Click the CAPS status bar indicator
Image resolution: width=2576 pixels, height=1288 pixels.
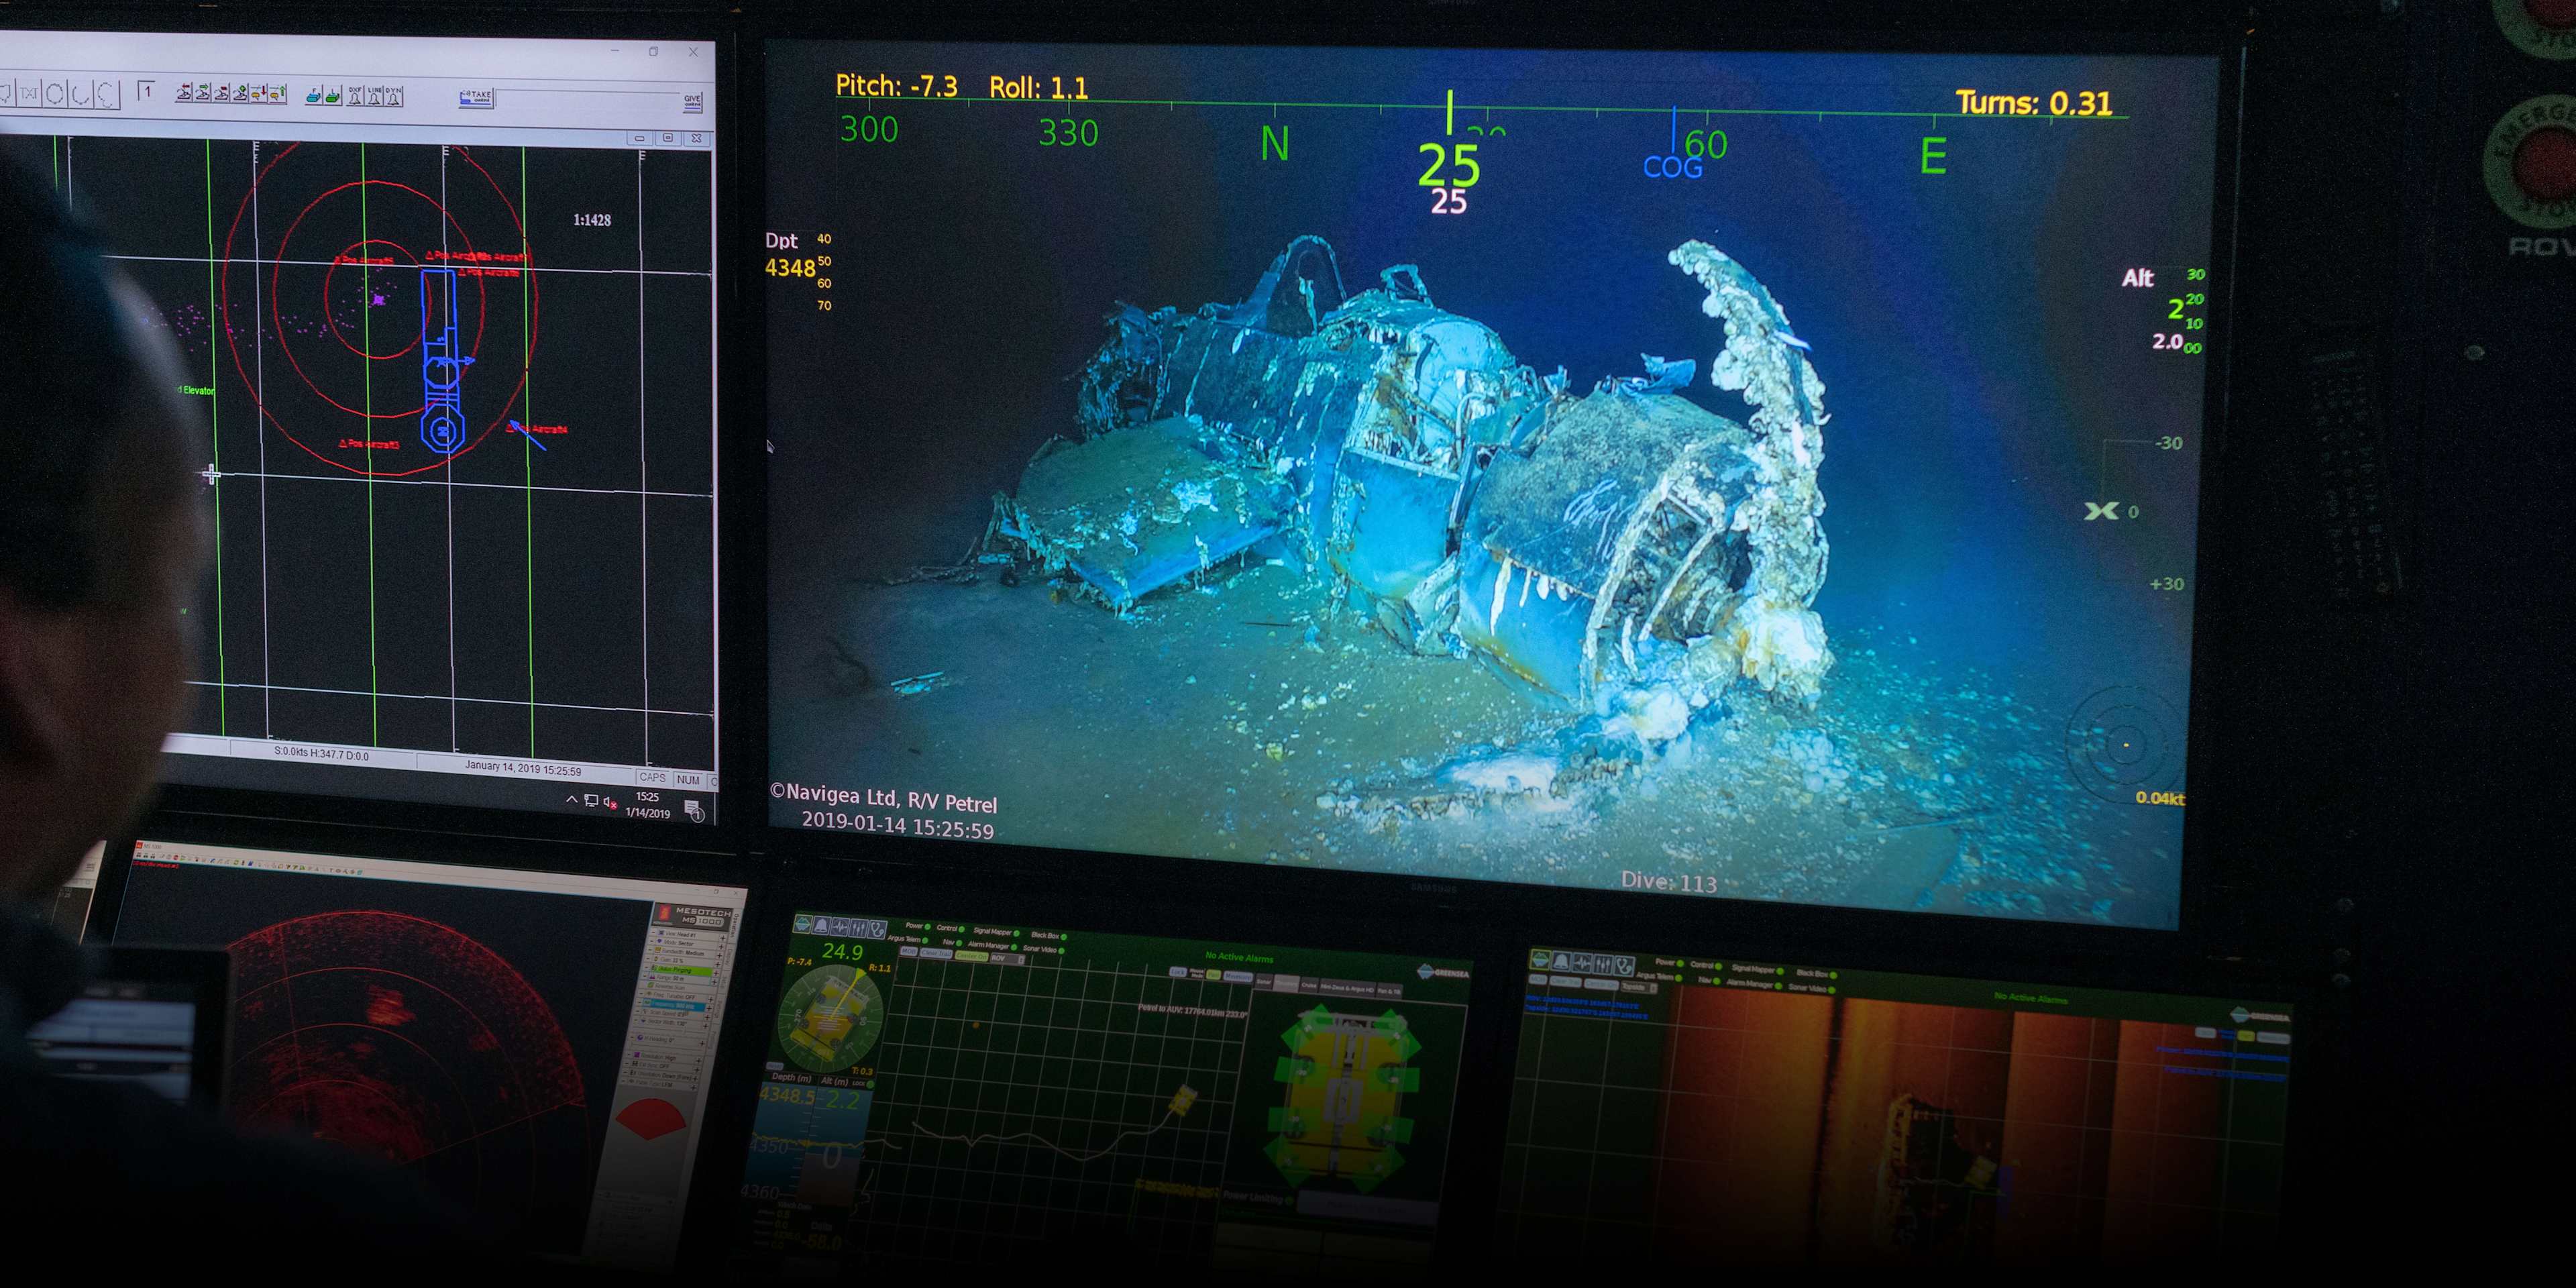[652, 777]
